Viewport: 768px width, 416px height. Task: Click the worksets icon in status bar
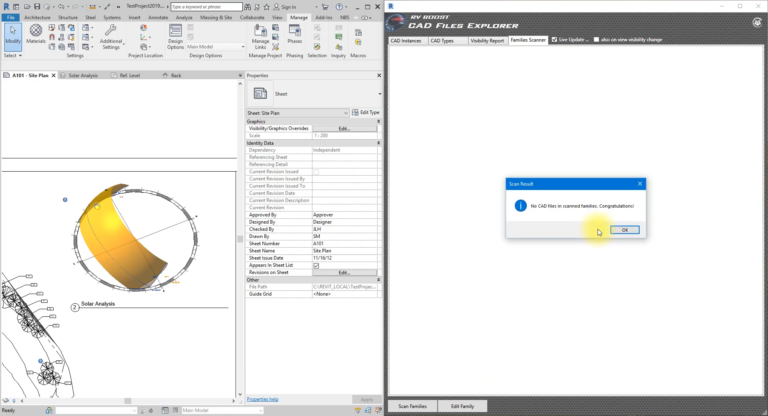pos(49,410)
